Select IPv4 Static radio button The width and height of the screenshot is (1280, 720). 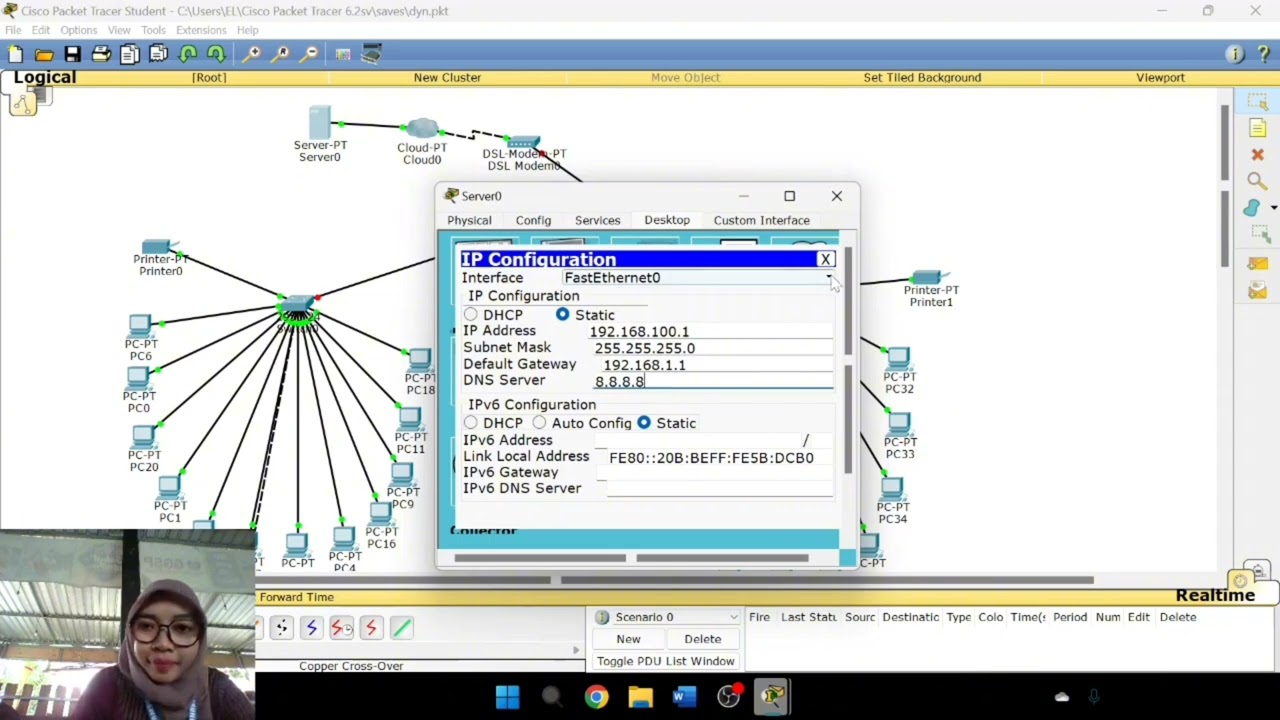point(562,315)
